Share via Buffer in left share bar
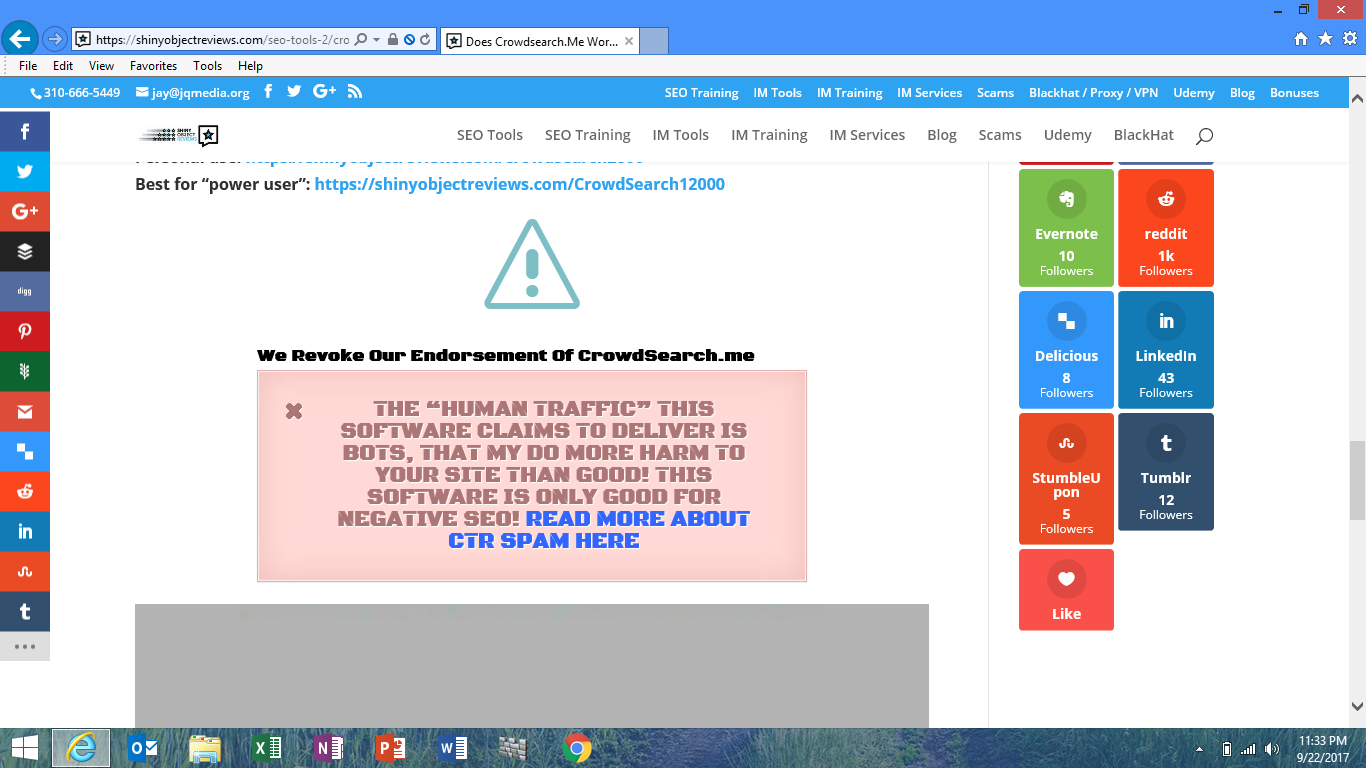This screenshot has height=768, width=1366. (x=25, y=252)
